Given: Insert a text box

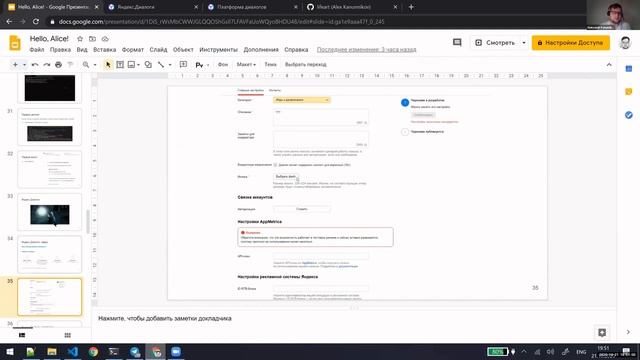Looking at the screenshot, I should (120, 64).
